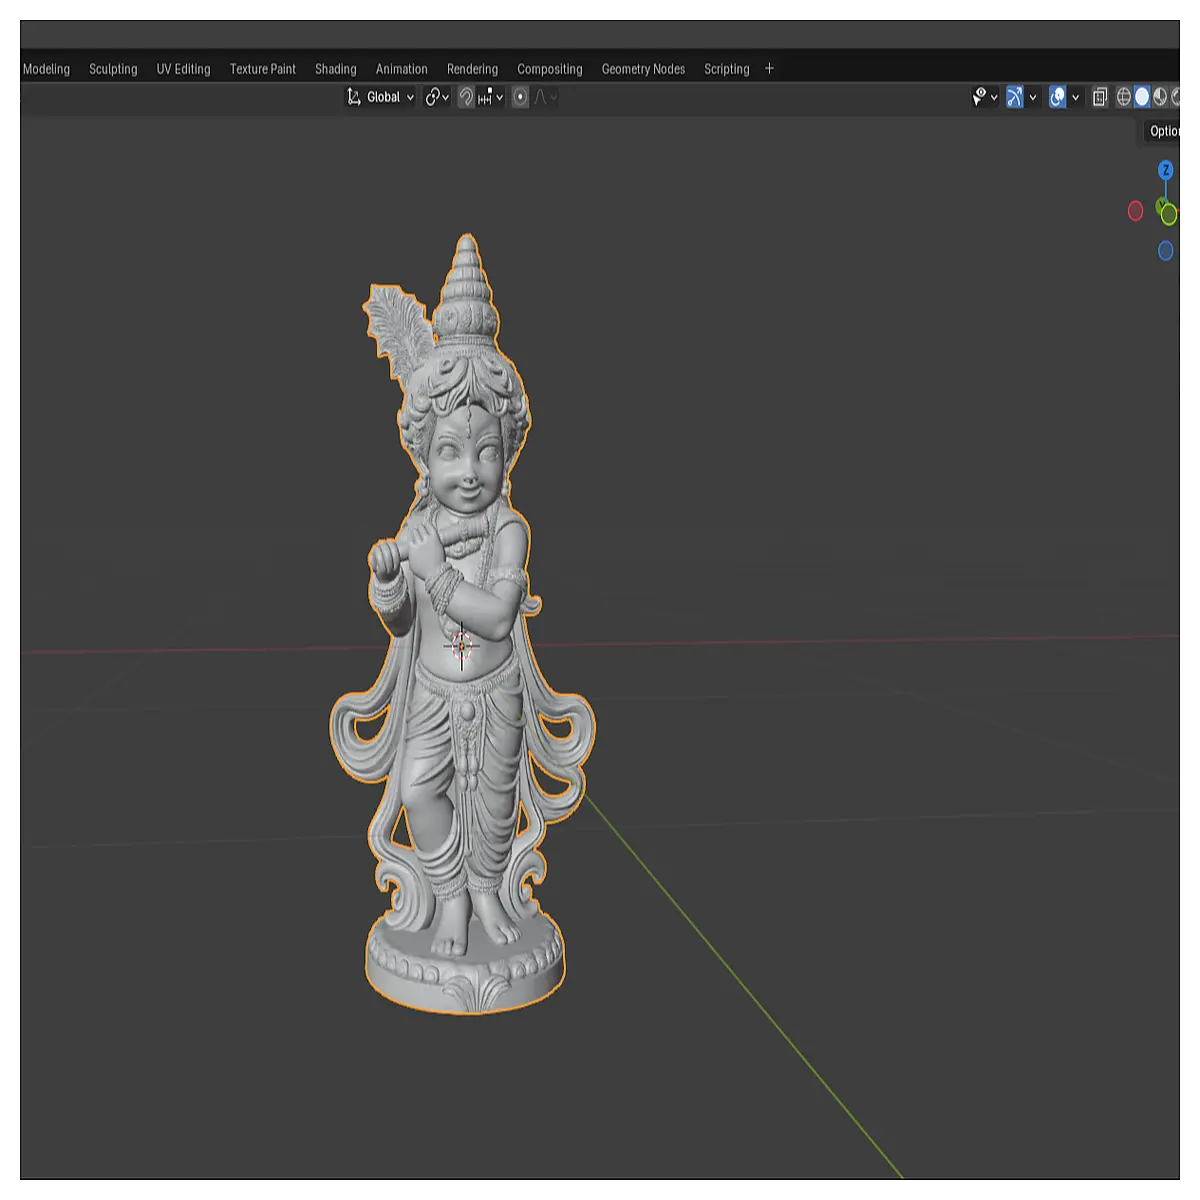Click the 3D cursor in viewport

[461, 646]
